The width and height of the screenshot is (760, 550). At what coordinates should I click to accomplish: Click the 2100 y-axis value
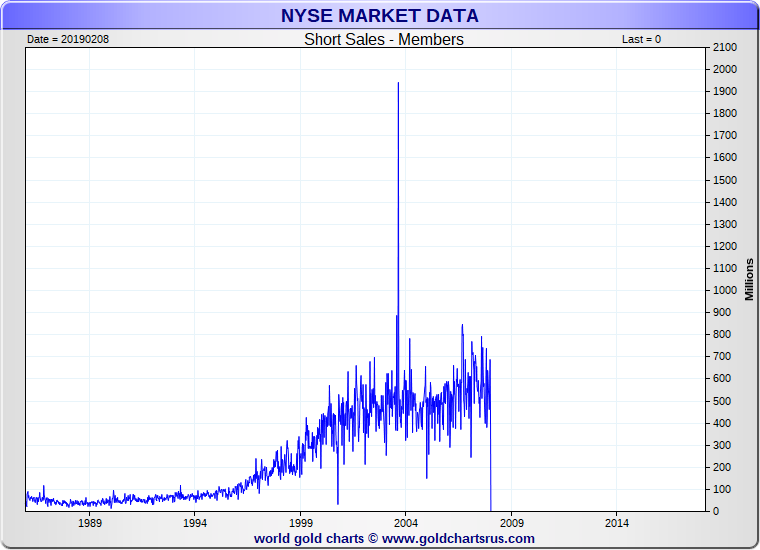pos(725,47)
